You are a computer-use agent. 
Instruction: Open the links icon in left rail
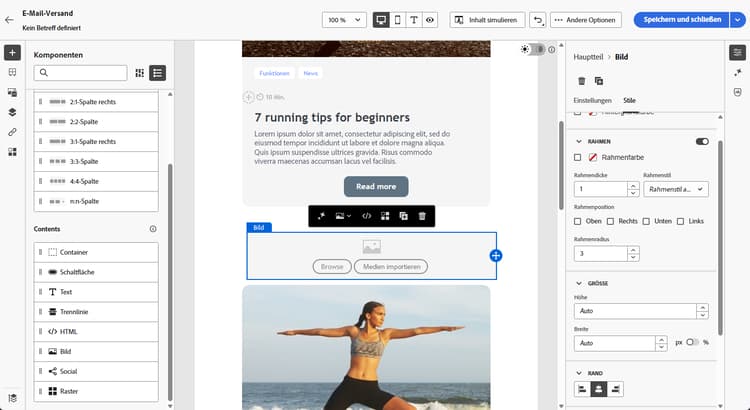[x=12, y=132]
